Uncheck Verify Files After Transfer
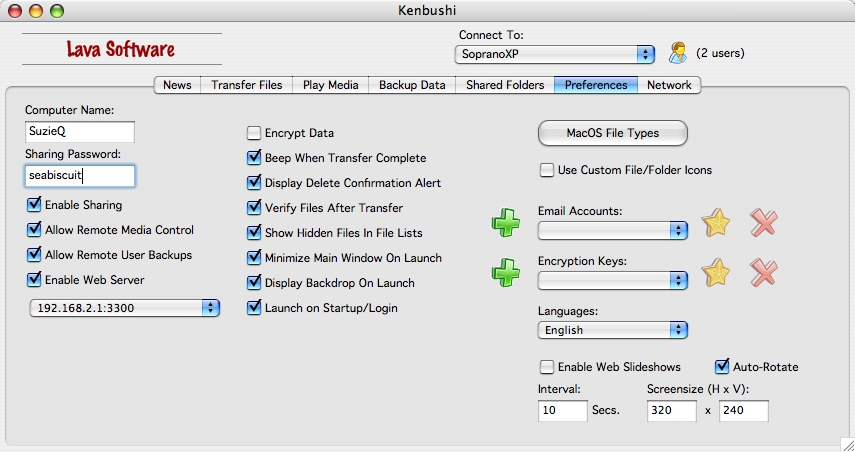855x452 pixels. [254, 208]
